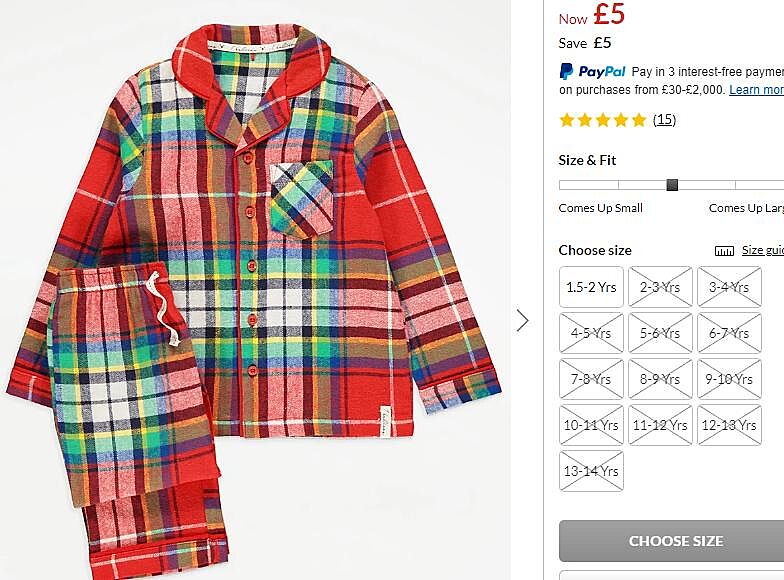Click the five-star rating icons
Image resolution: width=784 pixels, height=580 pixels.
(x=602, y=120)
